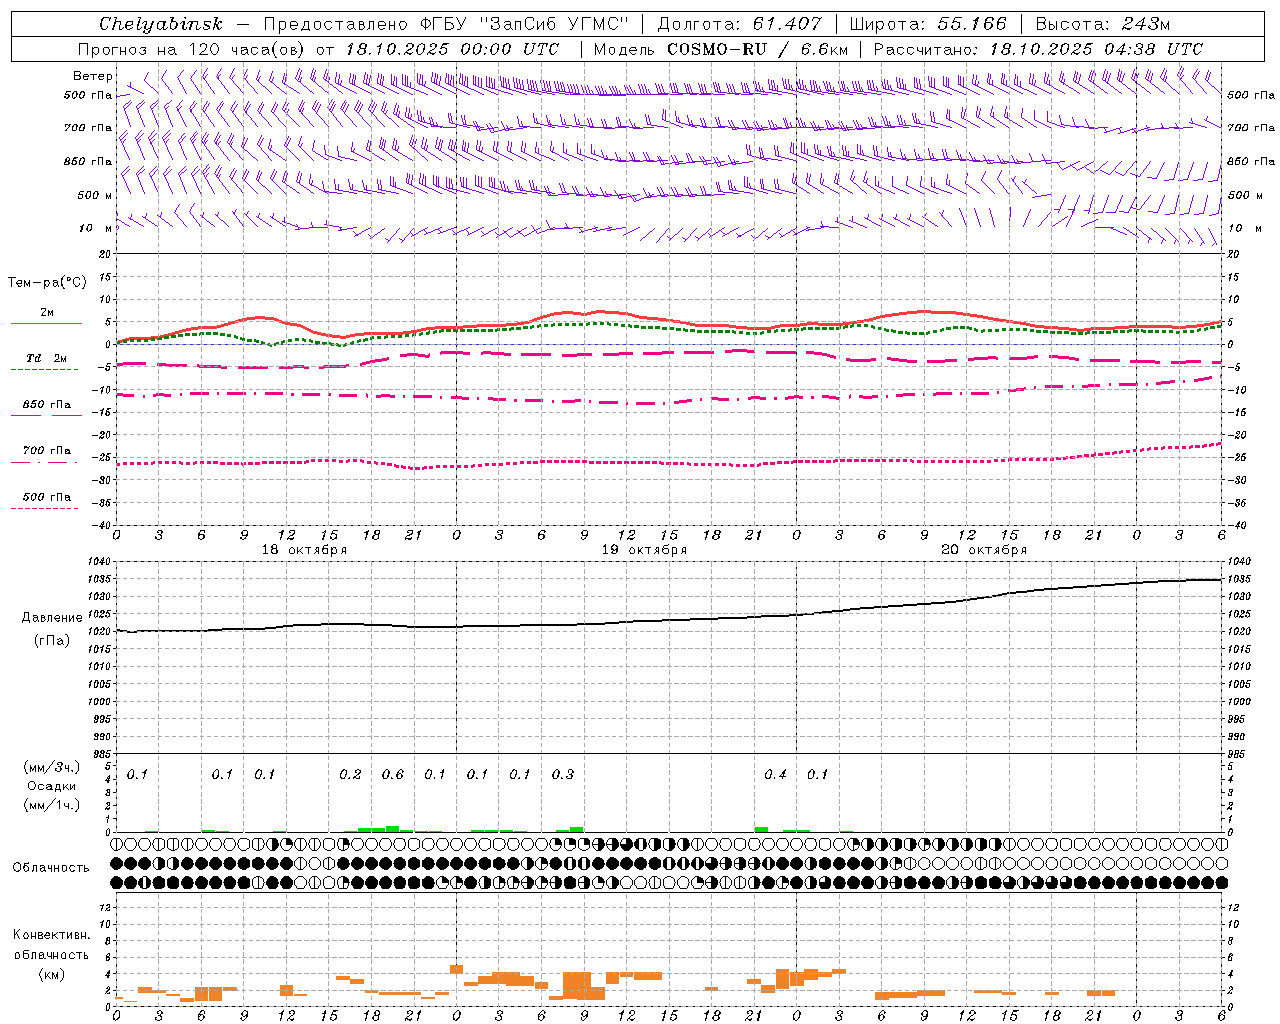Click the '18 октября' date label
The image size is (1280, 1024).
coord(304,550)
